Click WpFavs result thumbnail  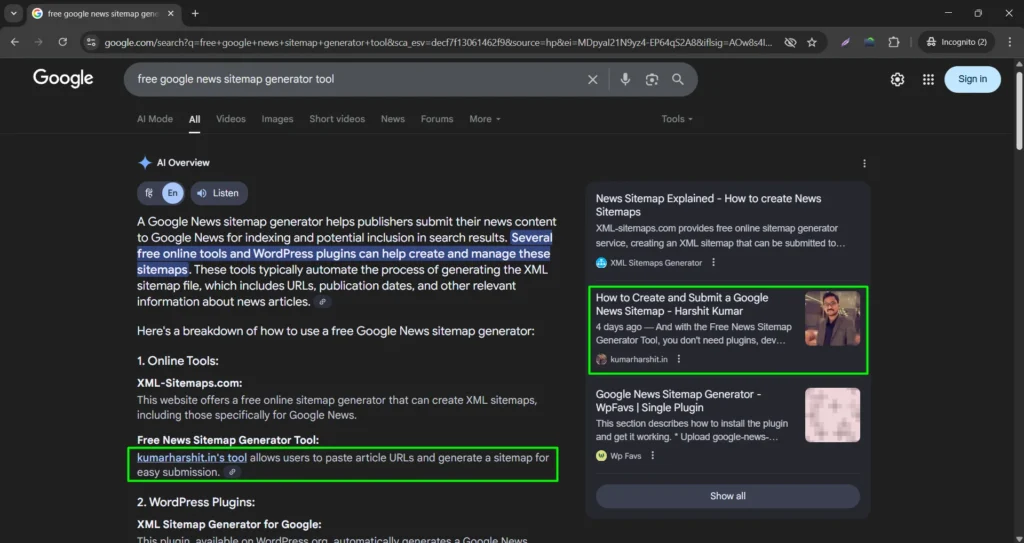tap(832, 415)
